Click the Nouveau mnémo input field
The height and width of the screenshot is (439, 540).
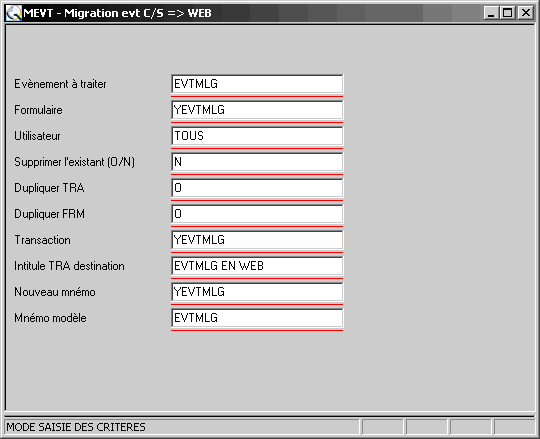pyautogui.click(x=257, y=292)
